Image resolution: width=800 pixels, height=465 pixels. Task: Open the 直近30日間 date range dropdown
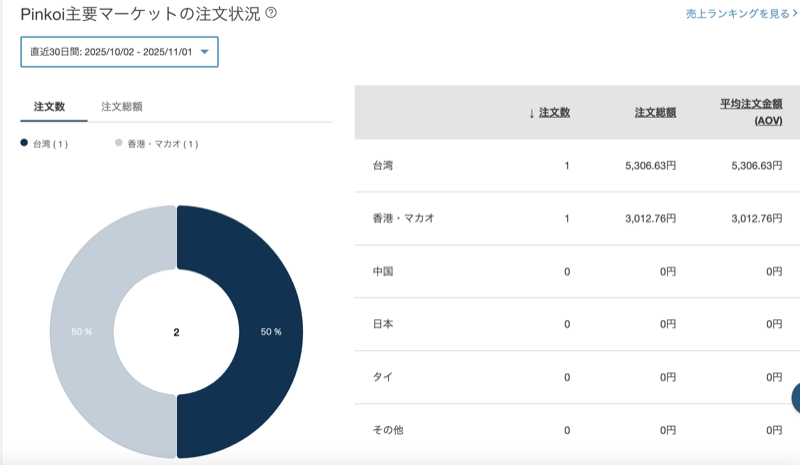tap(119, 52)
